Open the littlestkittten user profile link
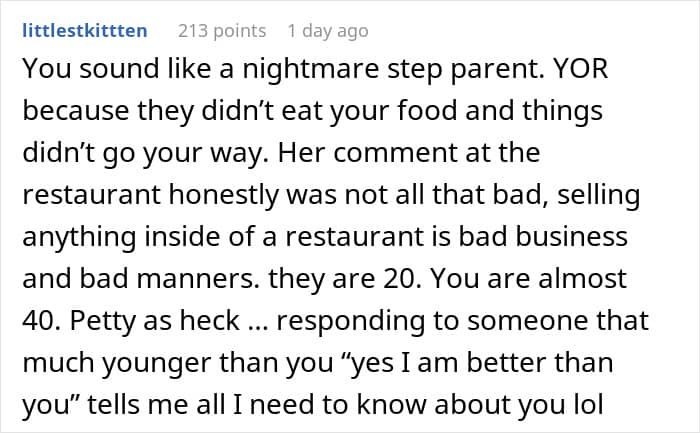 (x=84, y=30)
